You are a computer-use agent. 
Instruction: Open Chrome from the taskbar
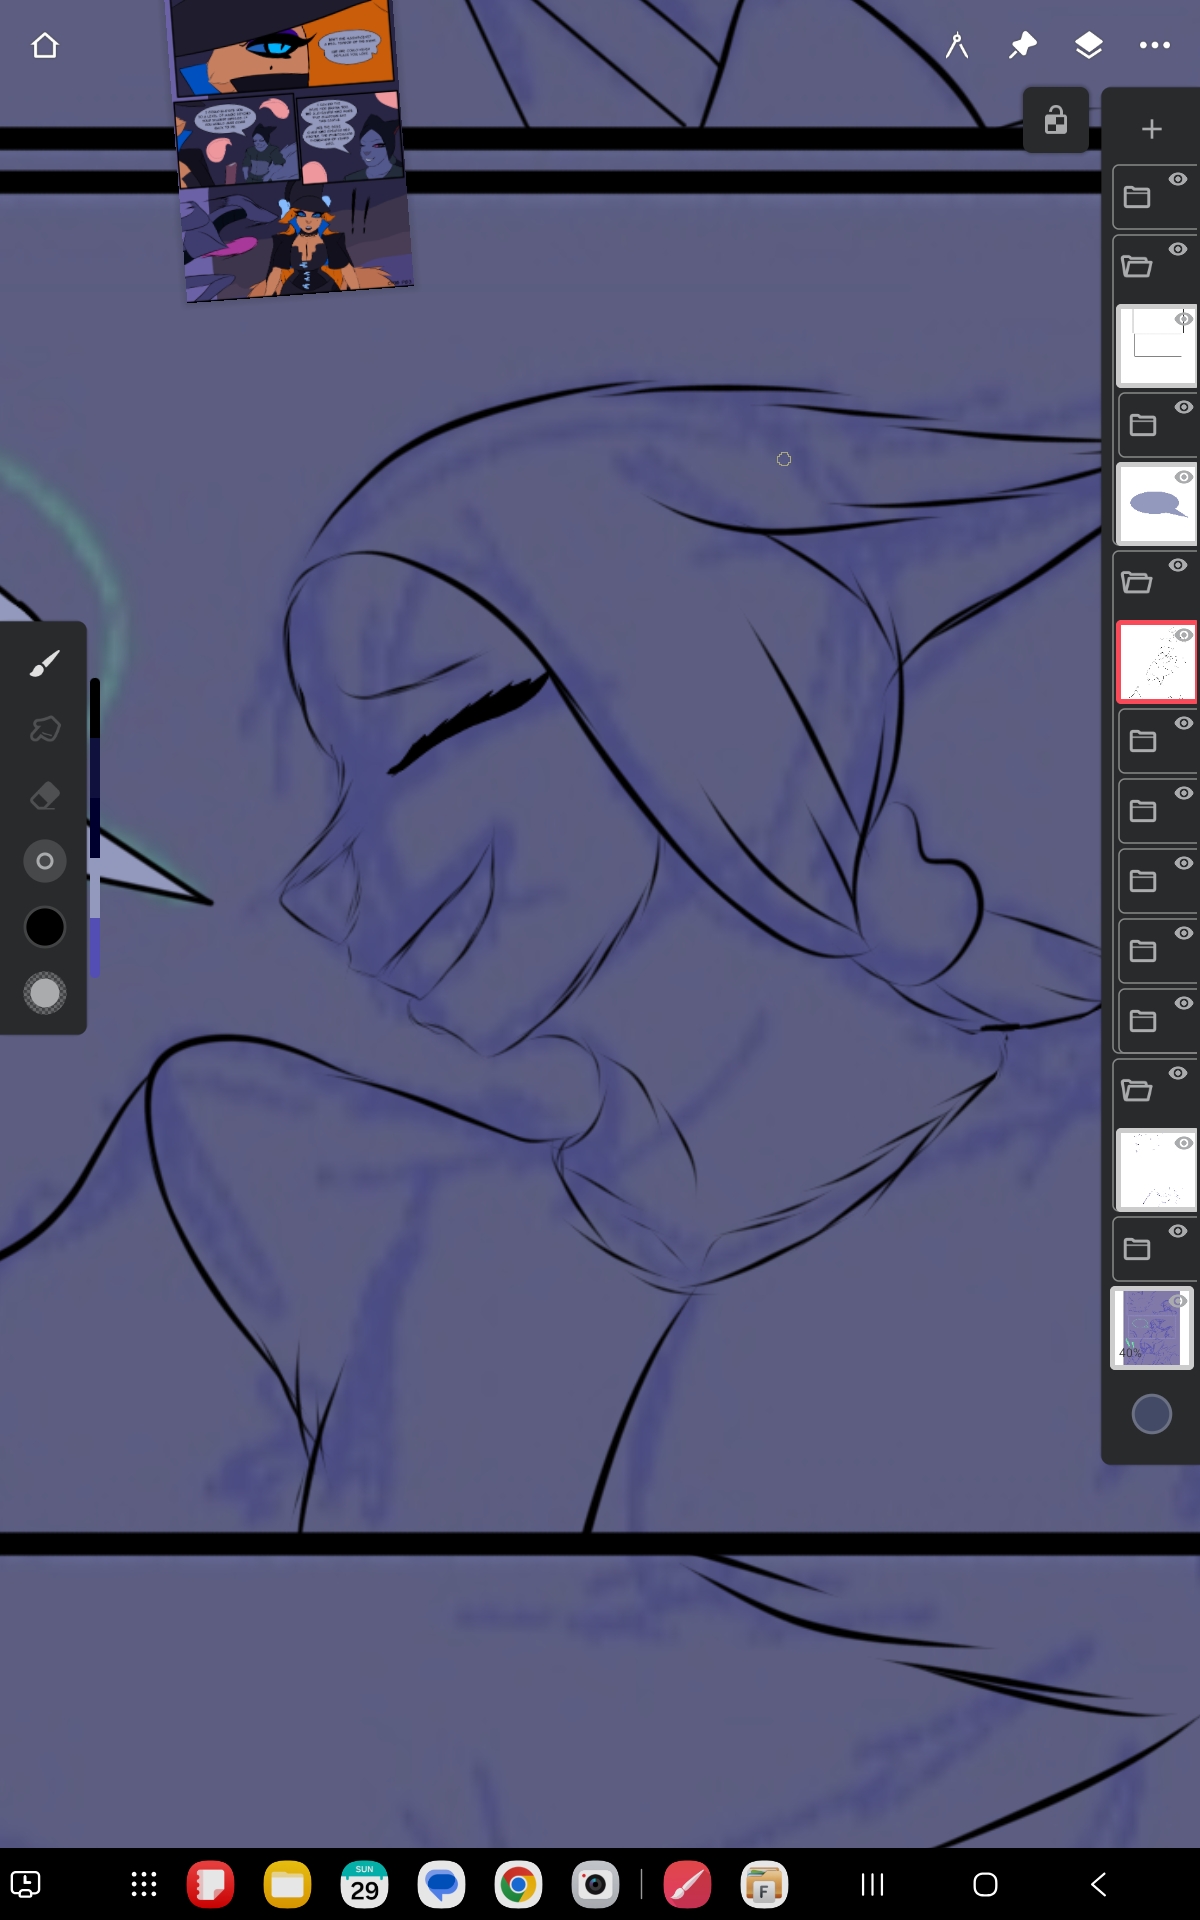click(518, 1885)
